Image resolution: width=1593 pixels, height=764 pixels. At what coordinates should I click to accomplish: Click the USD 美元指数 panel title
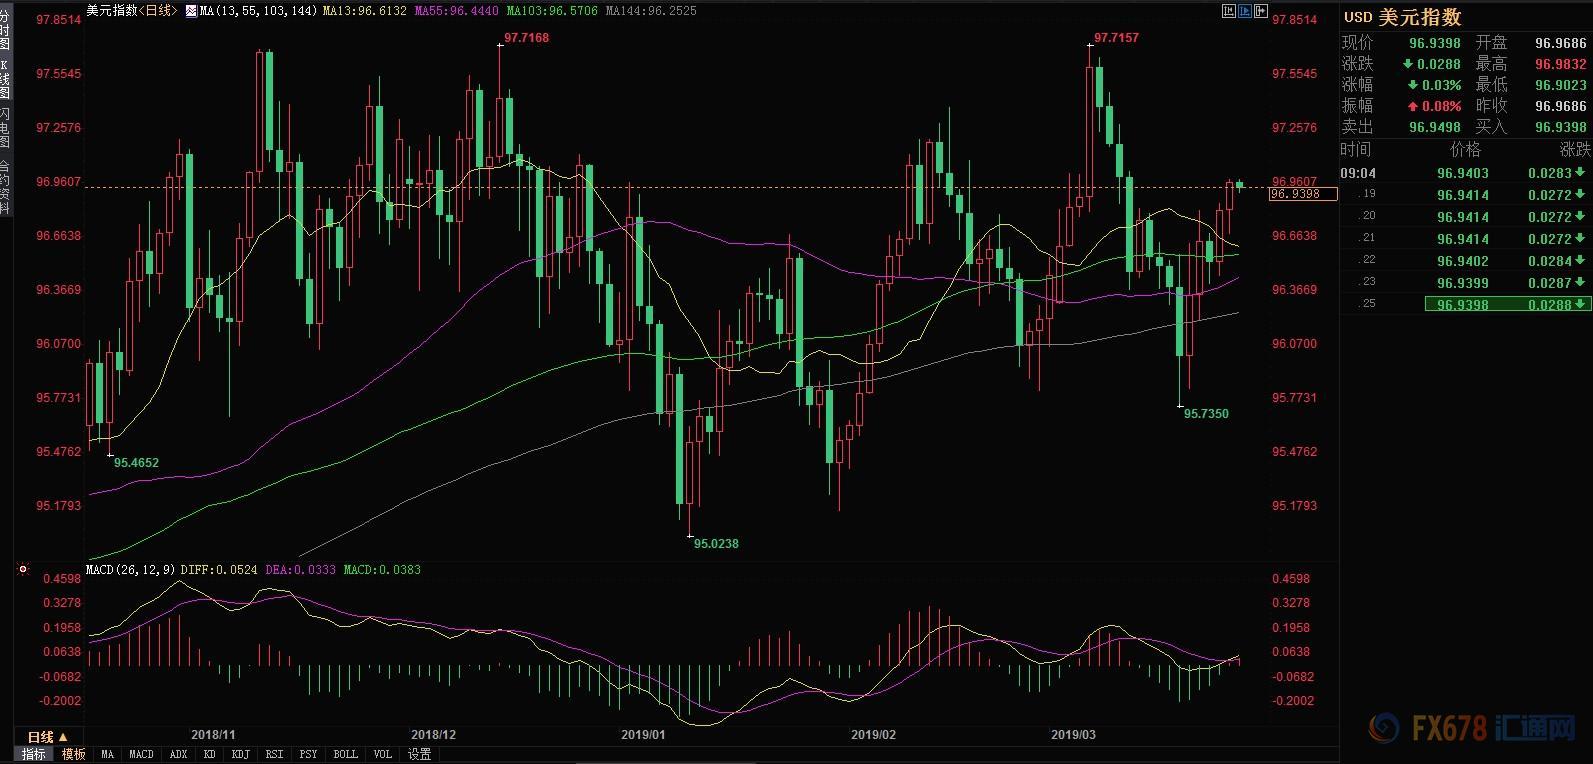pos(1403,17)
